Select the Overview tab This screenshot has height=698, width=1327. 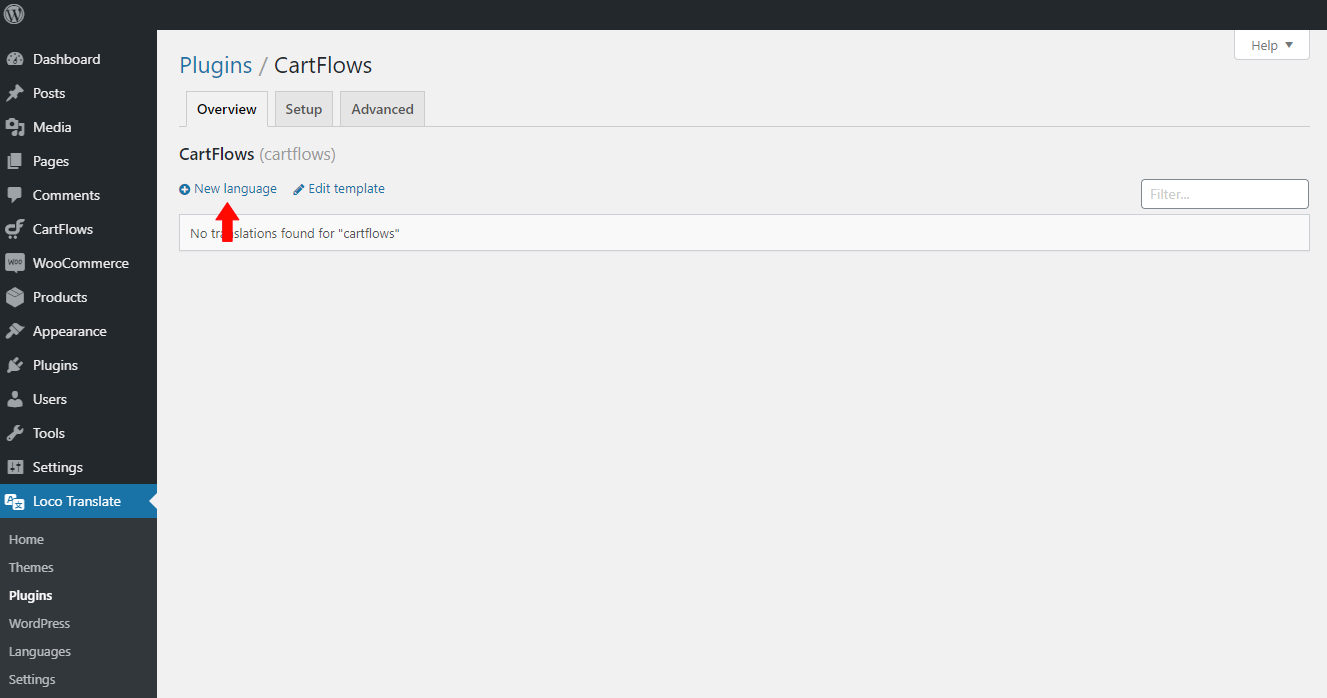226,109
